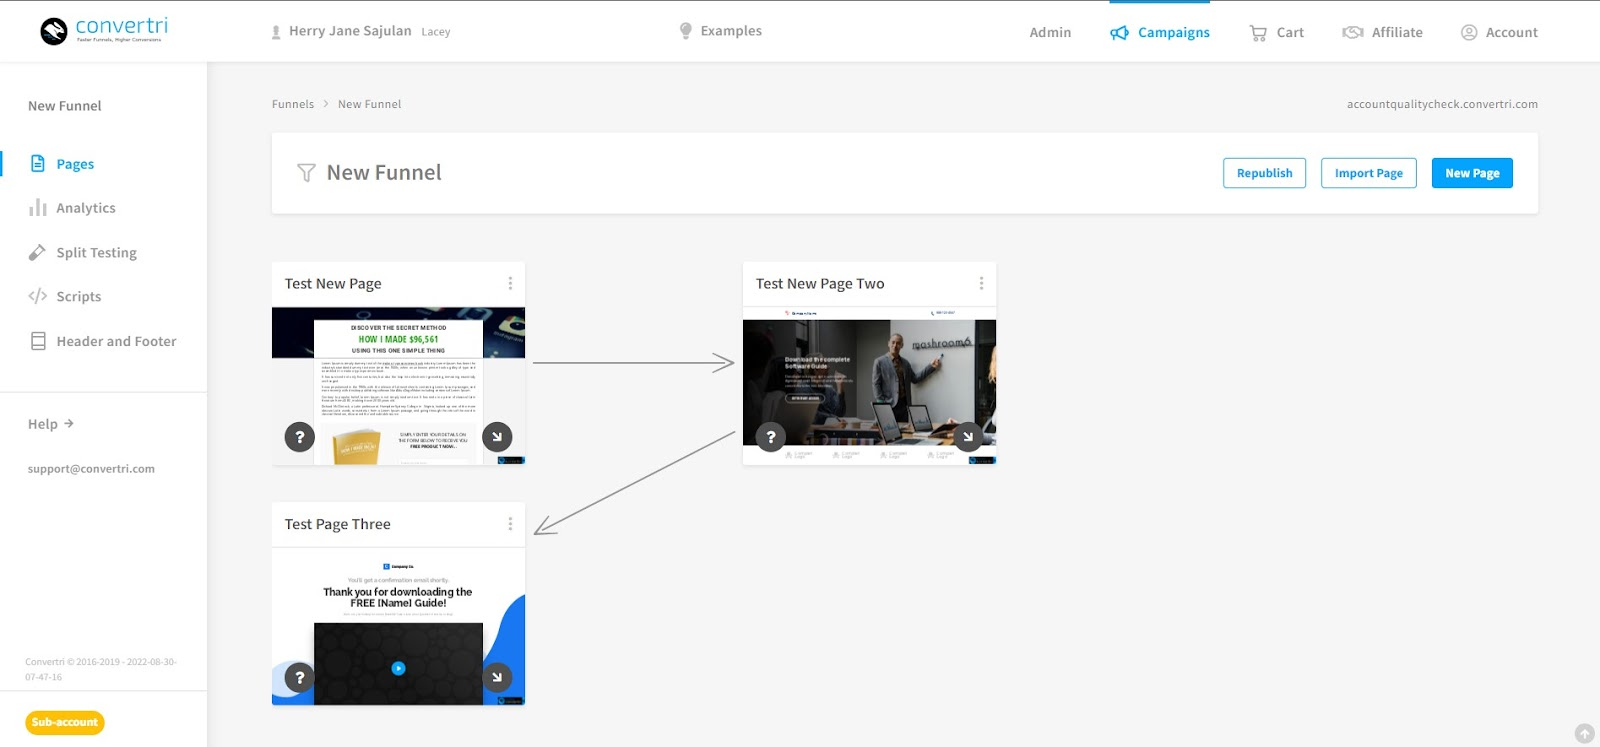Go to Split Testing in sidebar

pos(96,253)
